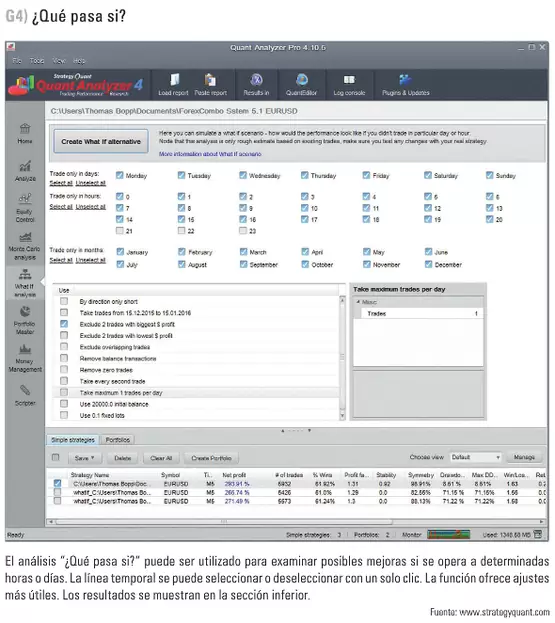Image resolution: width=555 pixels, height=623 pixels.
Task: Sort by % Wins column header
Action: [322, 475]
